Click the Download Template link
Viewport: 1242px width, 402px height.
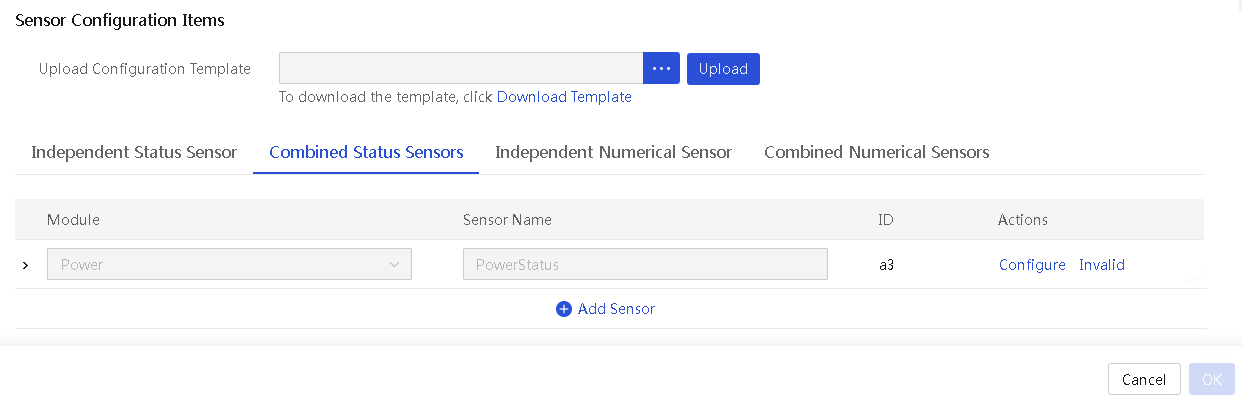click(564, 97)
